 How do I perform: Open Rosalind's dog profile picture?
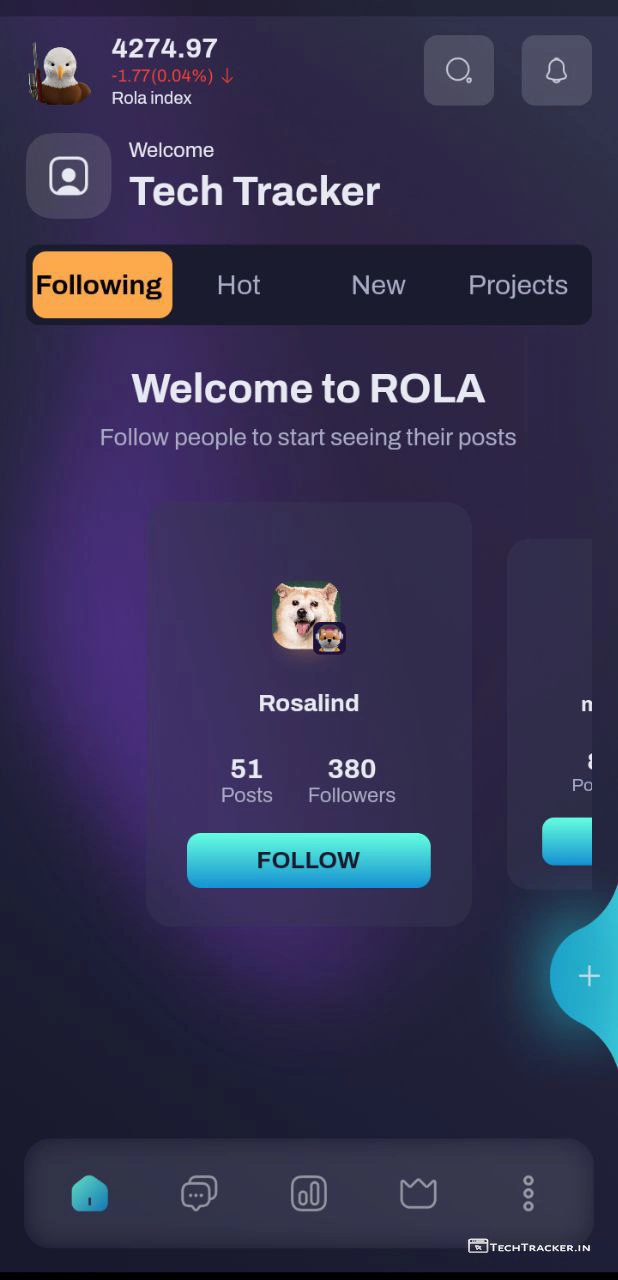(x=307, y=616)
